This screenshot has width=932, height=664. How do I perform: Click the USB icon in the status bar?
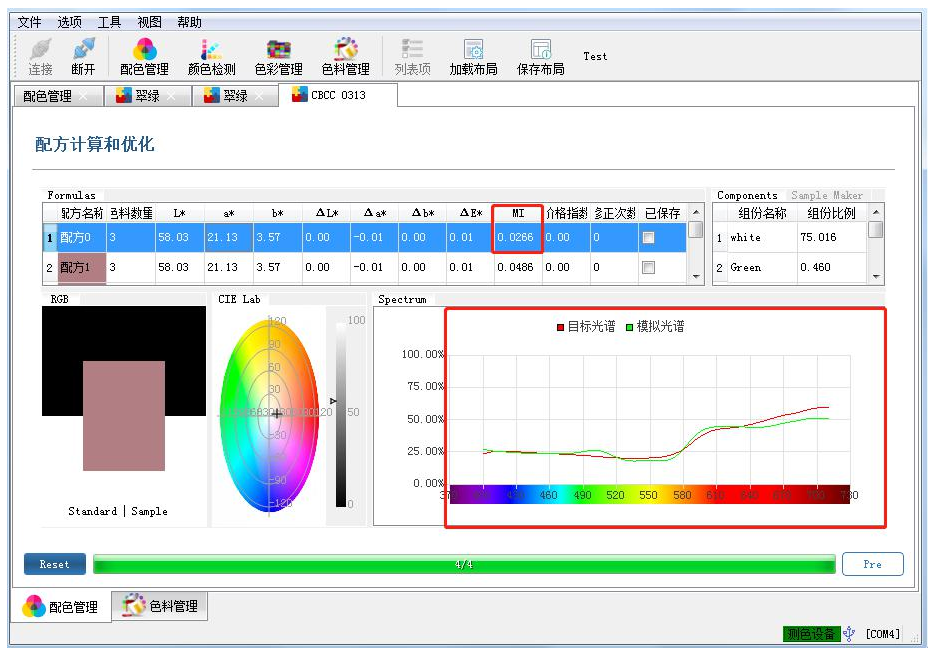coord(849,633)
